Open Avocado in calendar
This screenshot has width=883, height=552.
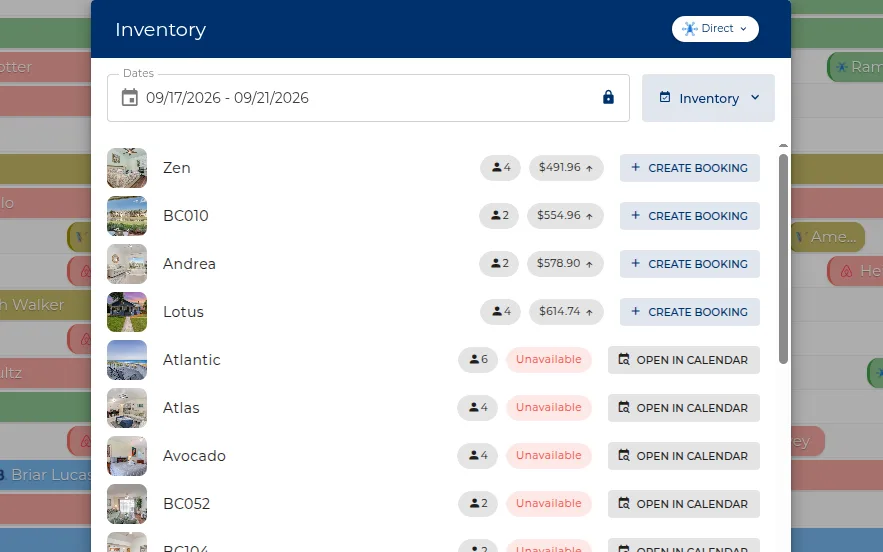click(684, 456)
